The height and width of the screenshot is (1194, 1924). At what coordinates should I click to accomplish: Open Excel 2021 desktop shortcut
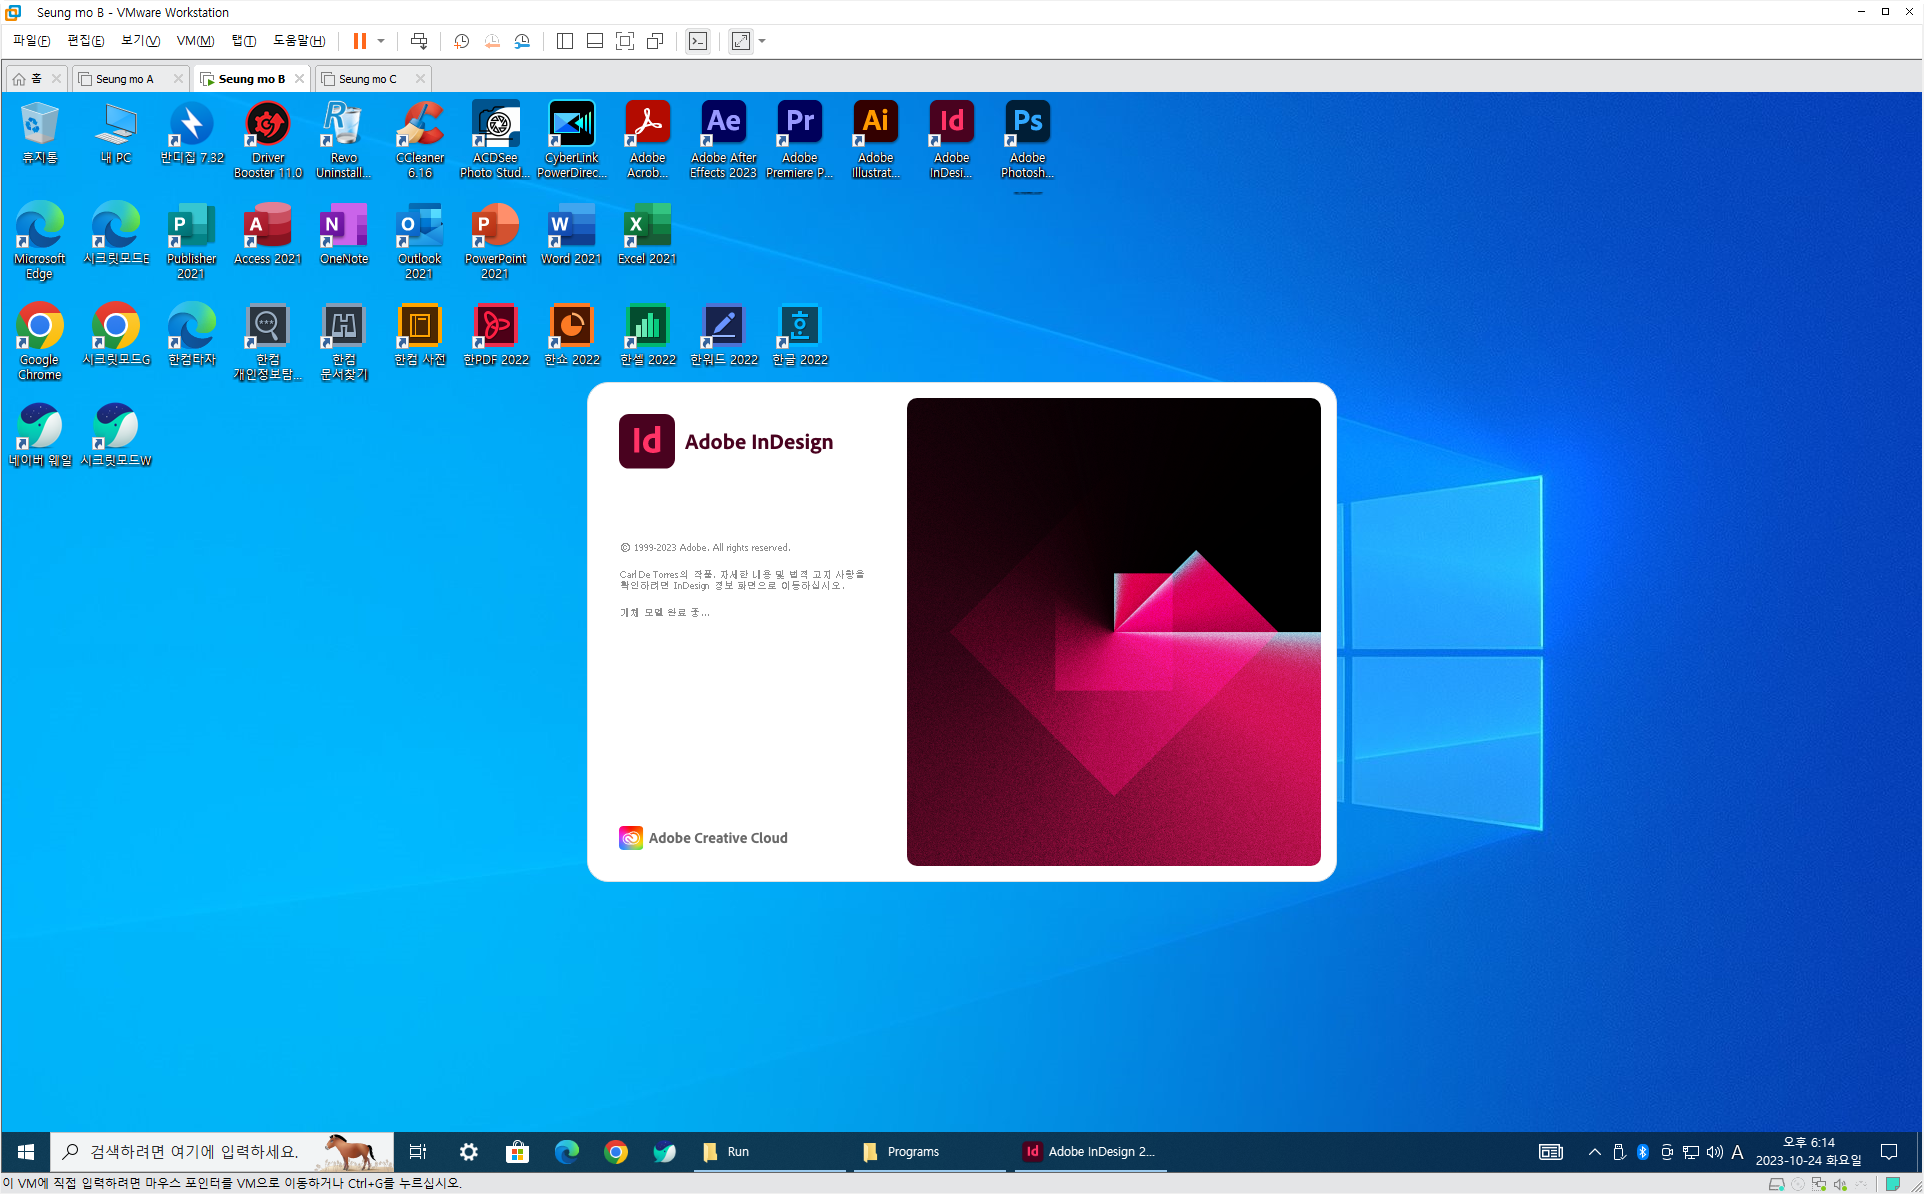coord(647,237)
